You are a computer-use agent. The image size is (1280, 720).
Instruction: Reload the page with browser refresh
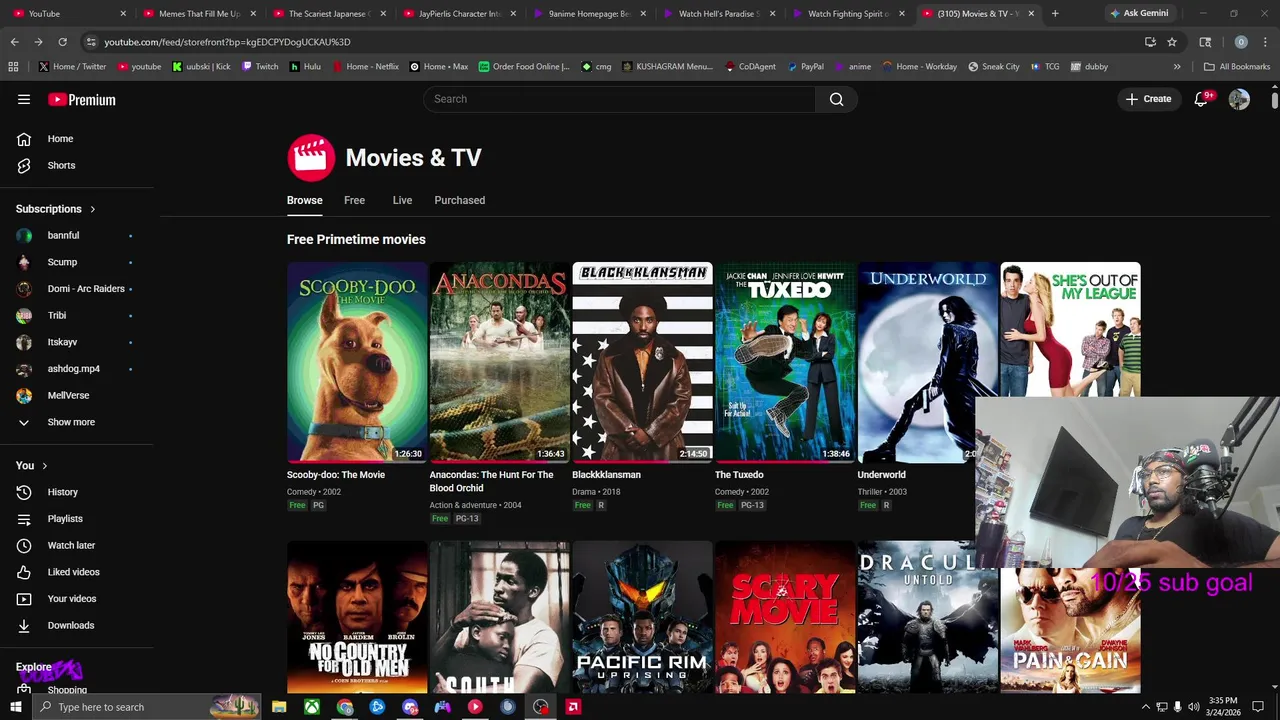click(62, 42)
